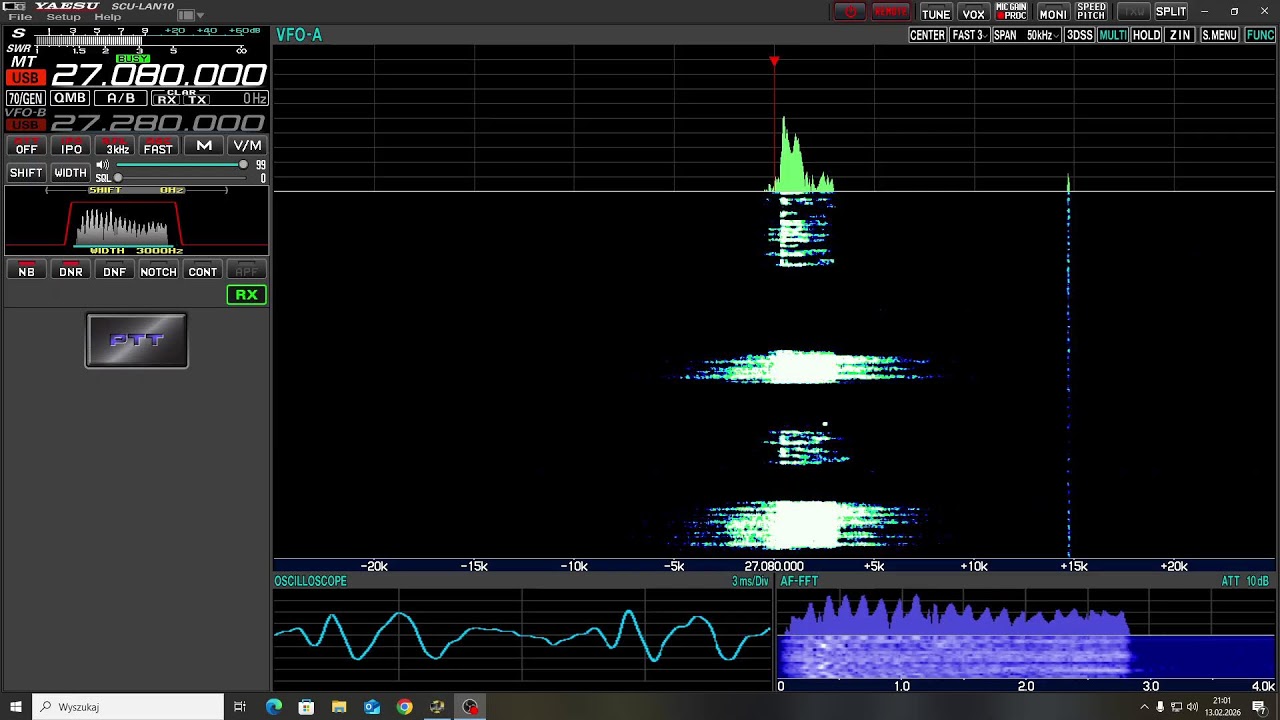This screenshot has height=720, width=1280.
Task: Click the ZIN zero-in button
Action: 1180,35
